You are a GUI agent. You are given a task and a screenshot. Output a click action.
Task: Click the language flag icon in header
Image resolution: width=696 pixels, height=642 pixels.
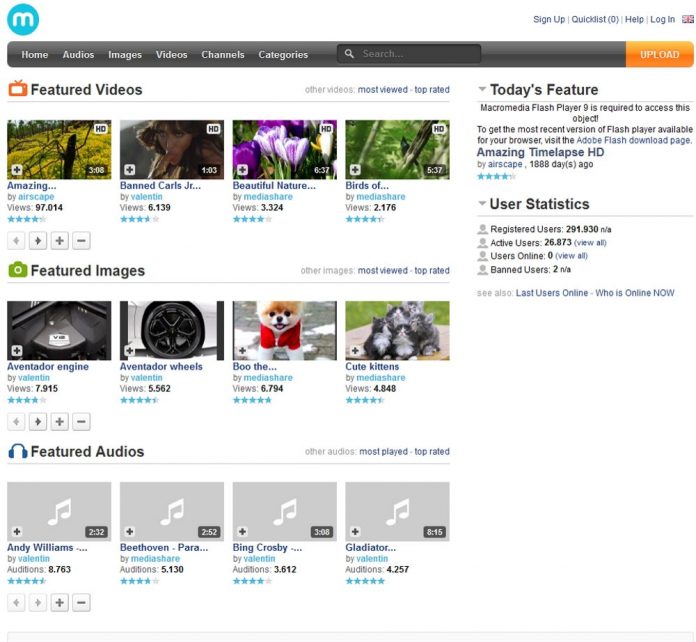coord(687,19)
